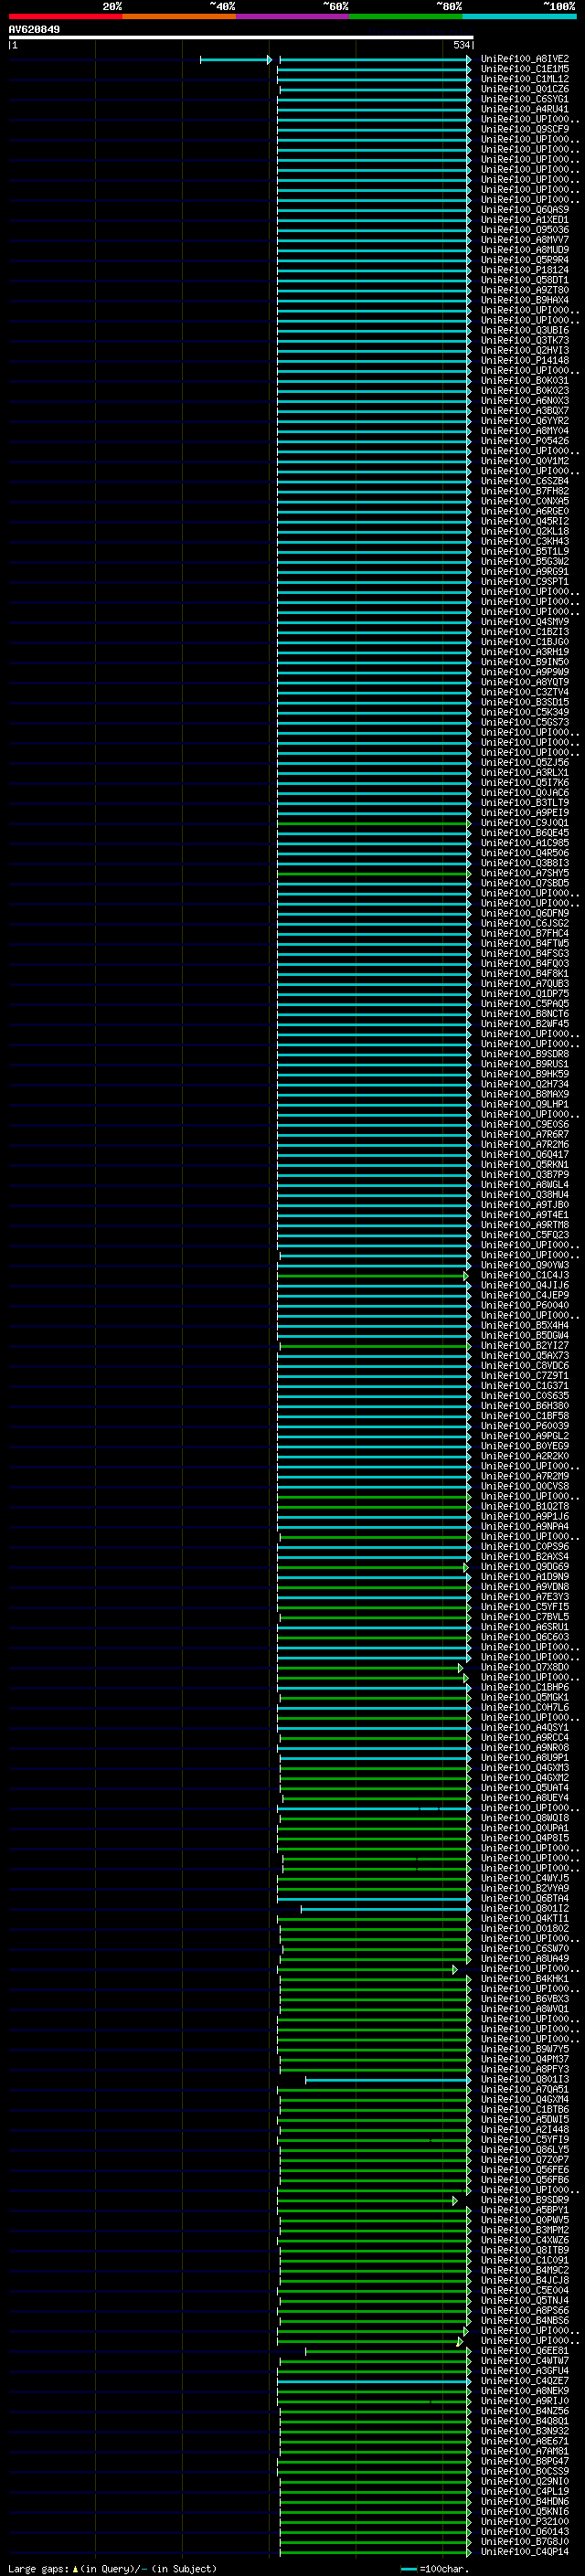The width and height of the screenshot is (585, 2576).
Task: Open hit UniRef100_Q01CZ6
Action: coord(524,90)
